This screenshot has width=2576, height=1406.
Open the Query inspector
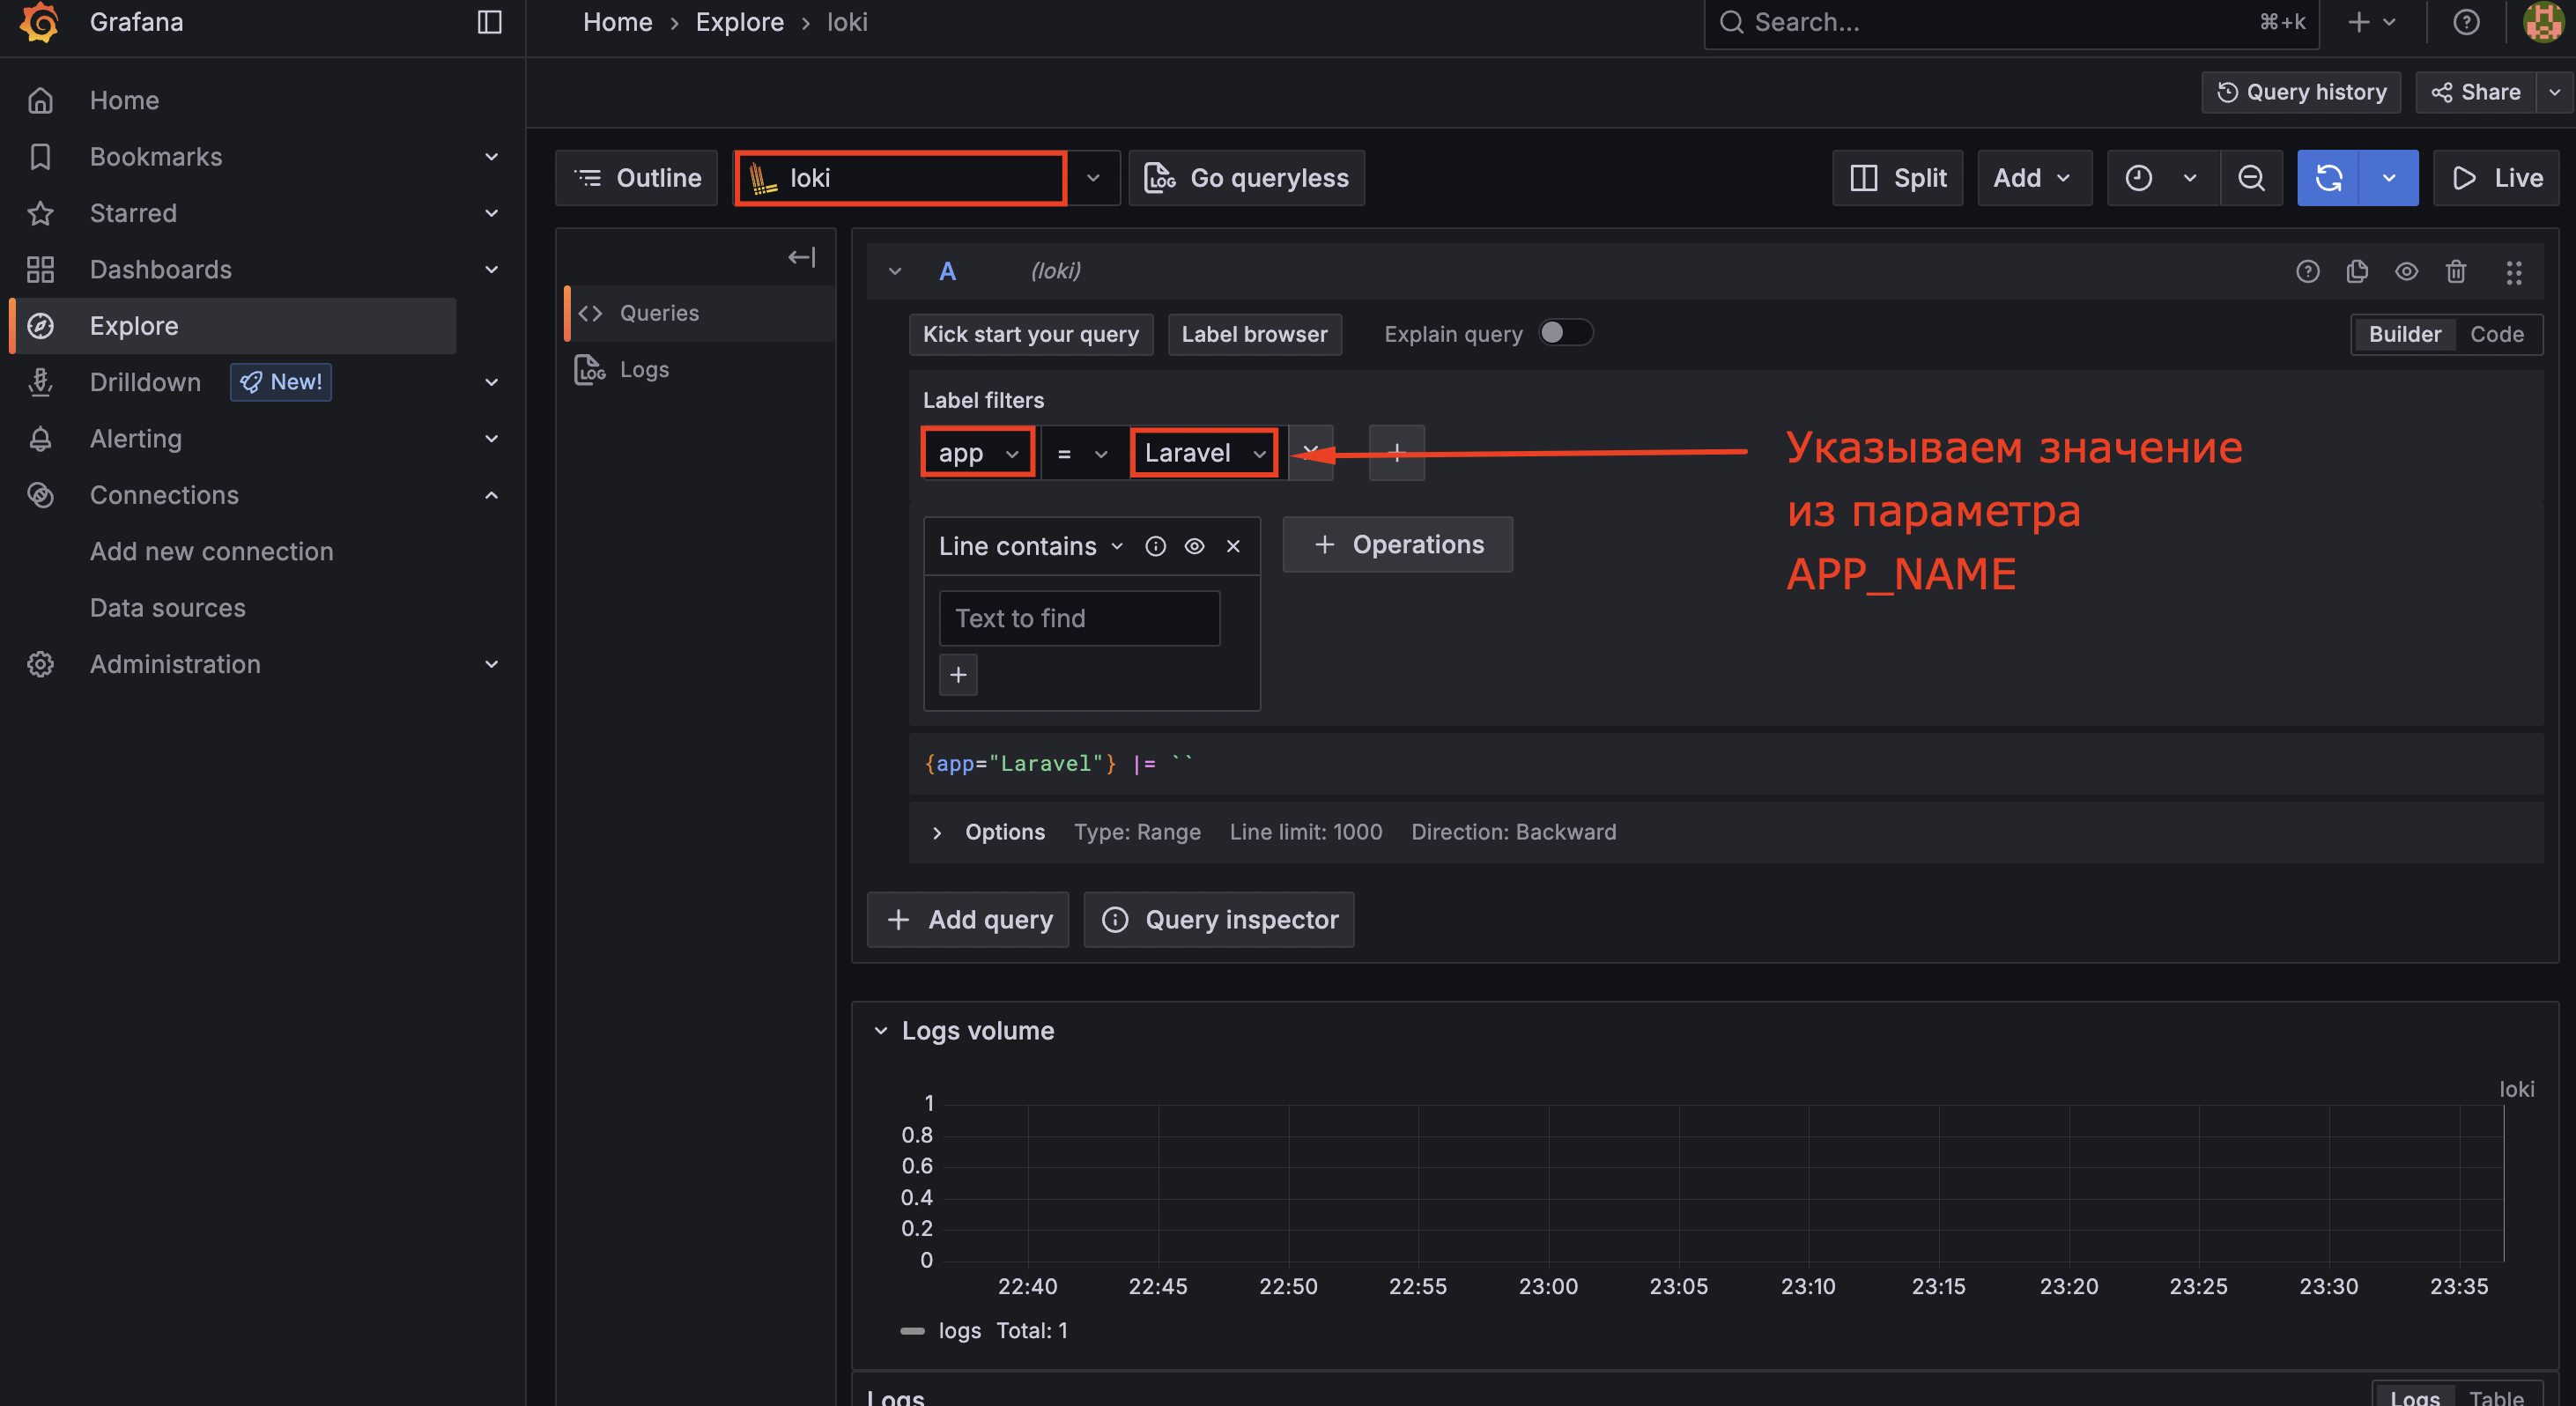(1219, 920)
